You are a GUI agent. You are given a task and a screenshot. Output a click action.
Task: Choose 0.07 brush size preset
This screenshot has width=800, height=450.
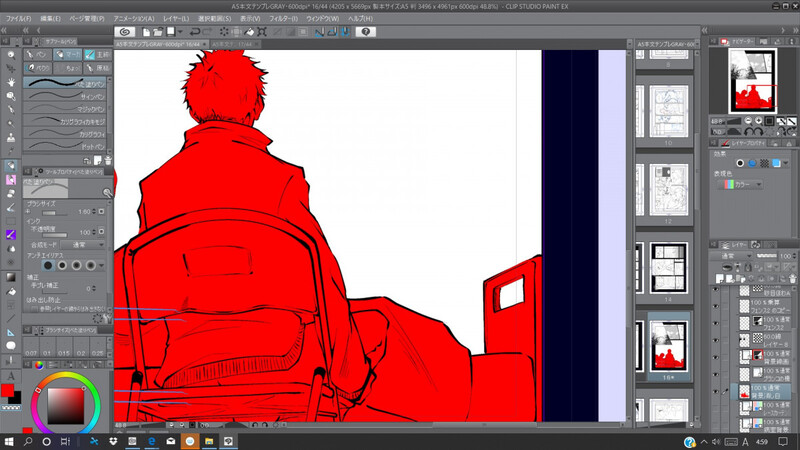[31, 347]
